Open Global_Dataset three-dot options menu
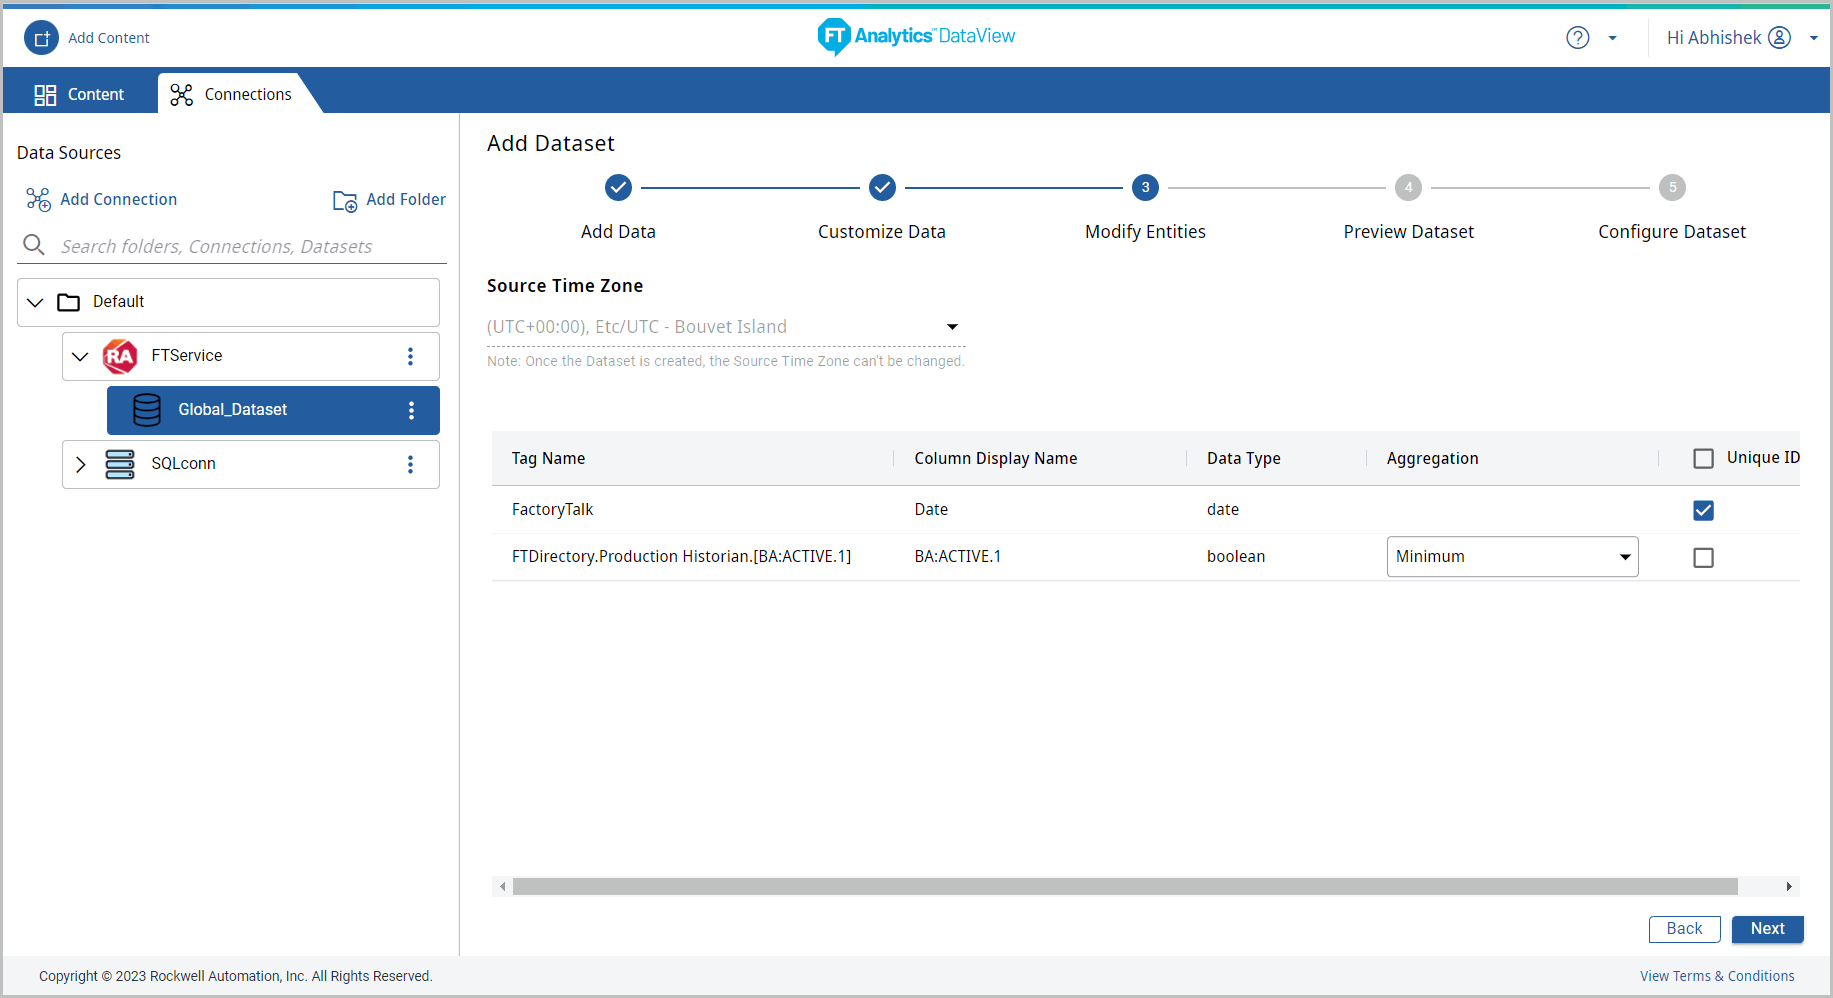The image size is (1833, 998). 411,410
